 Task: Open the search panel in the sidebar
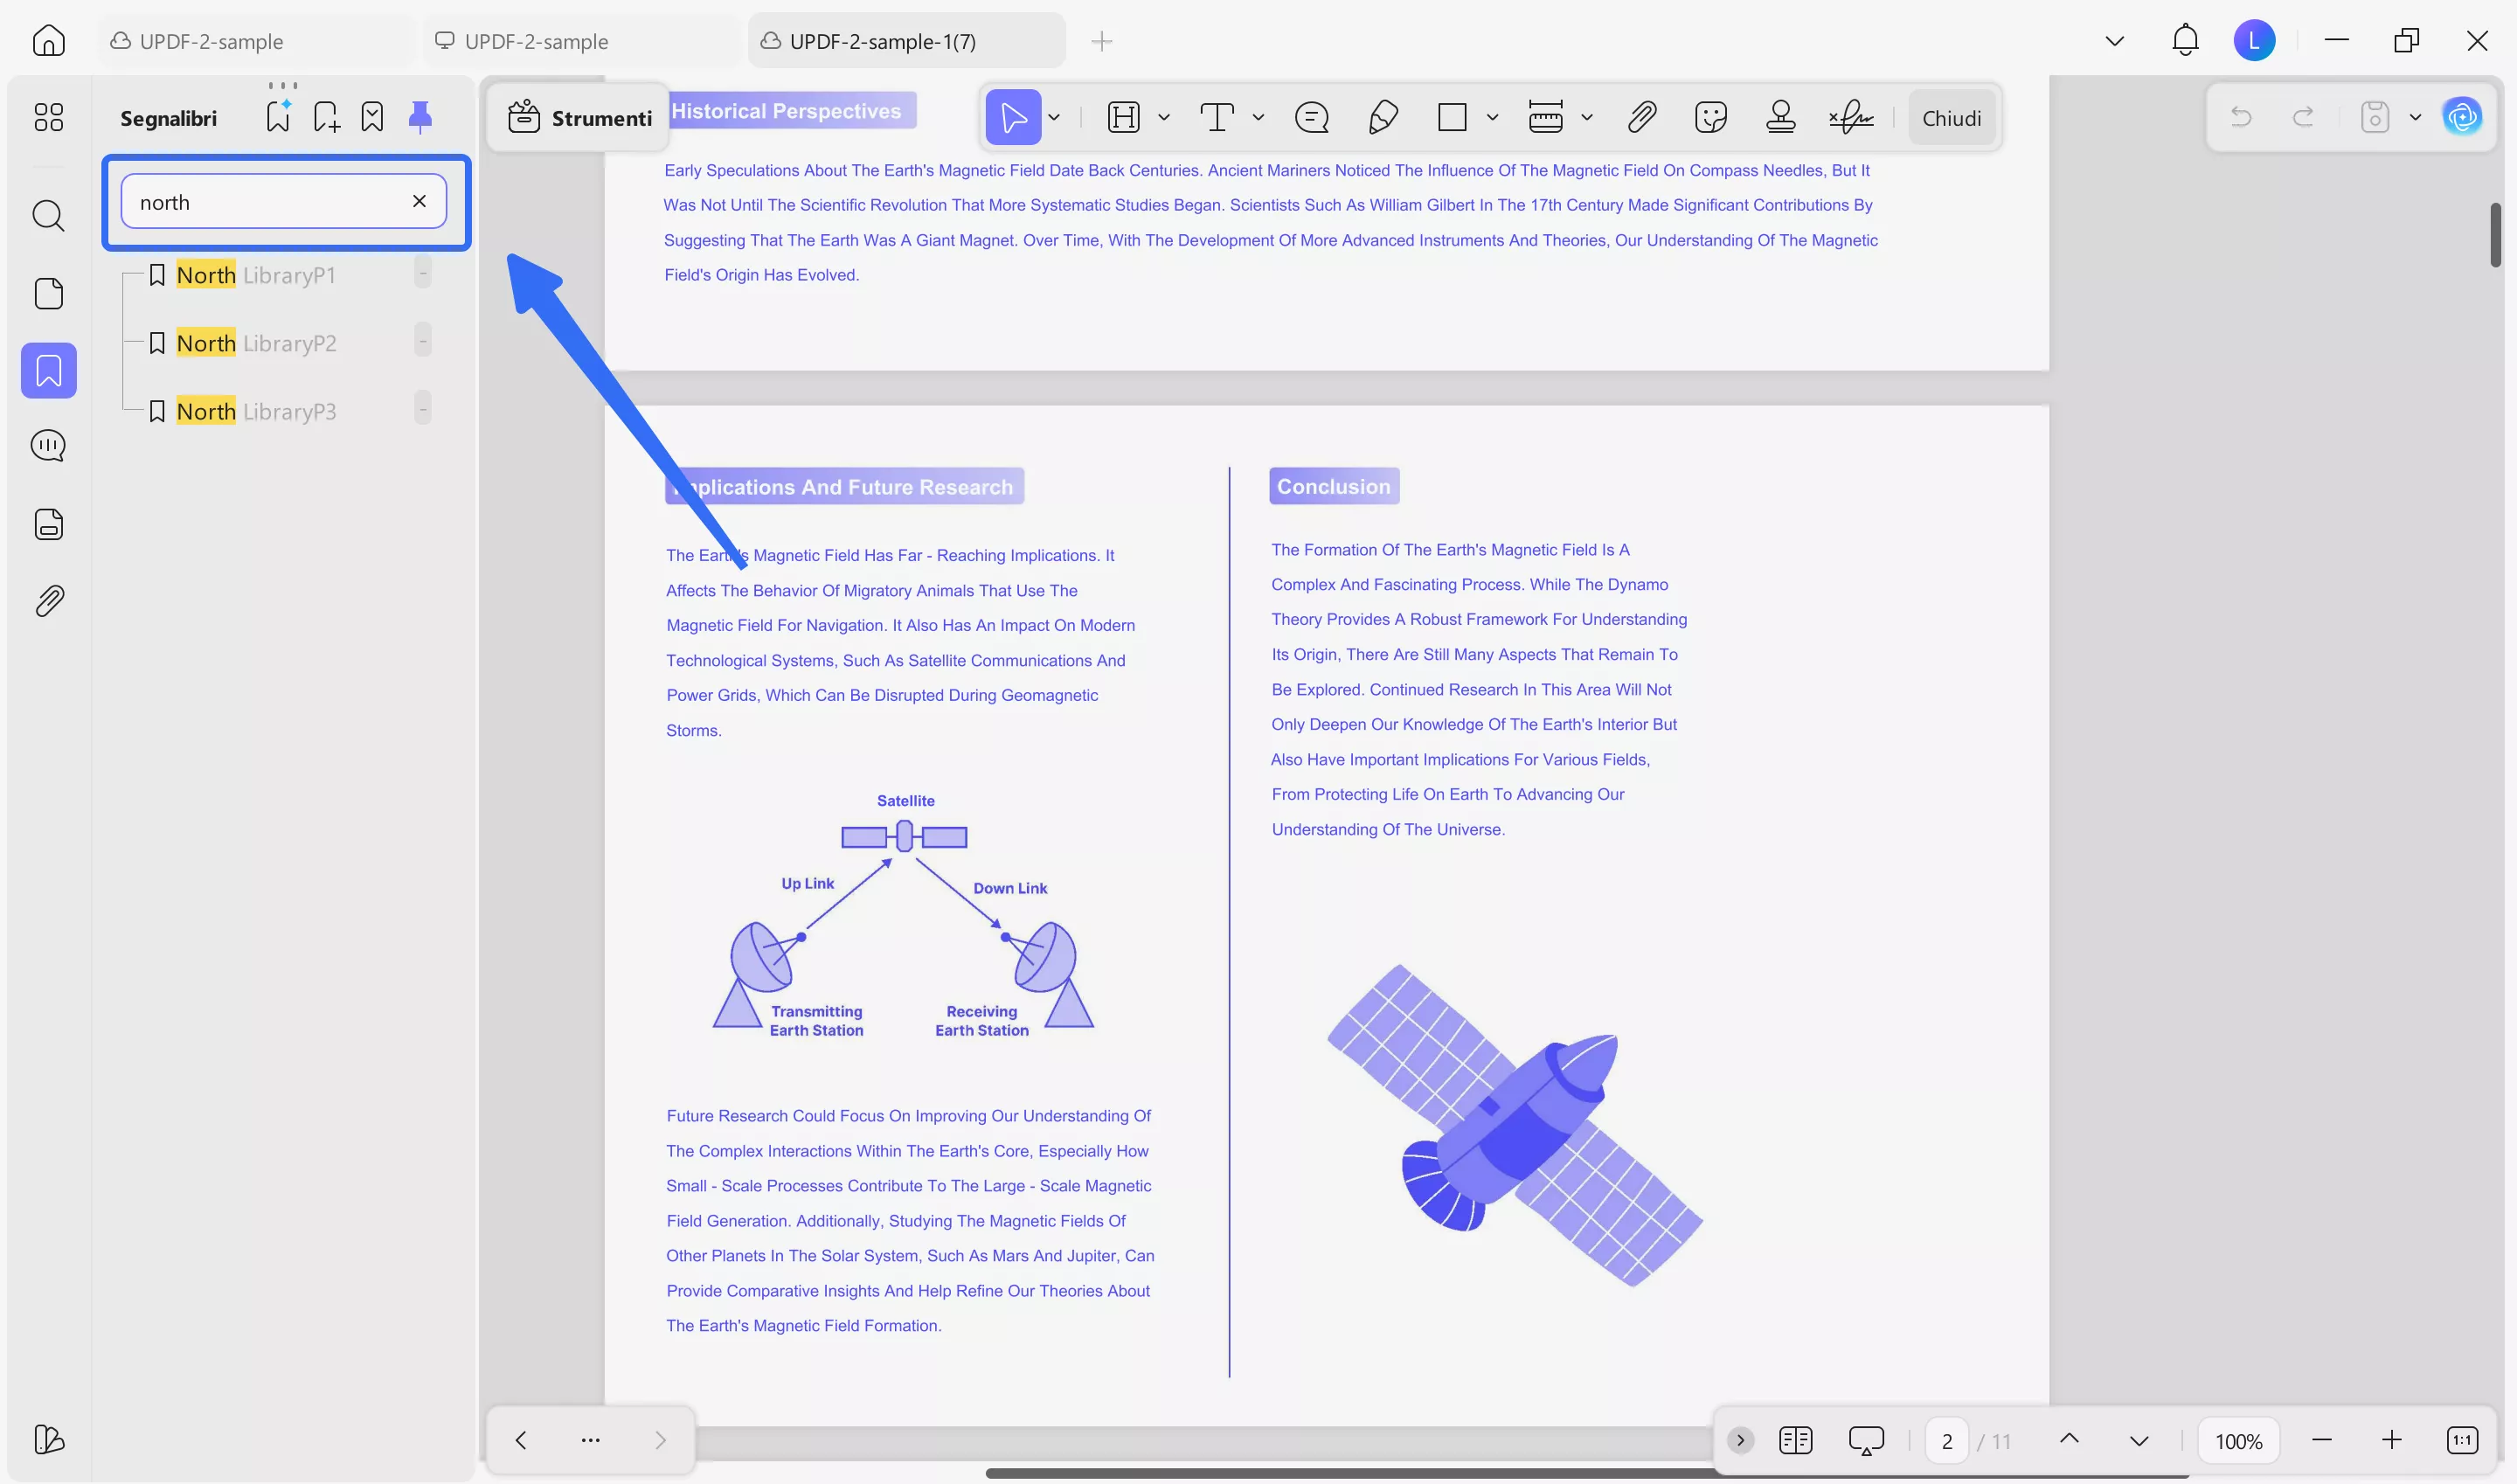[48, 216]
